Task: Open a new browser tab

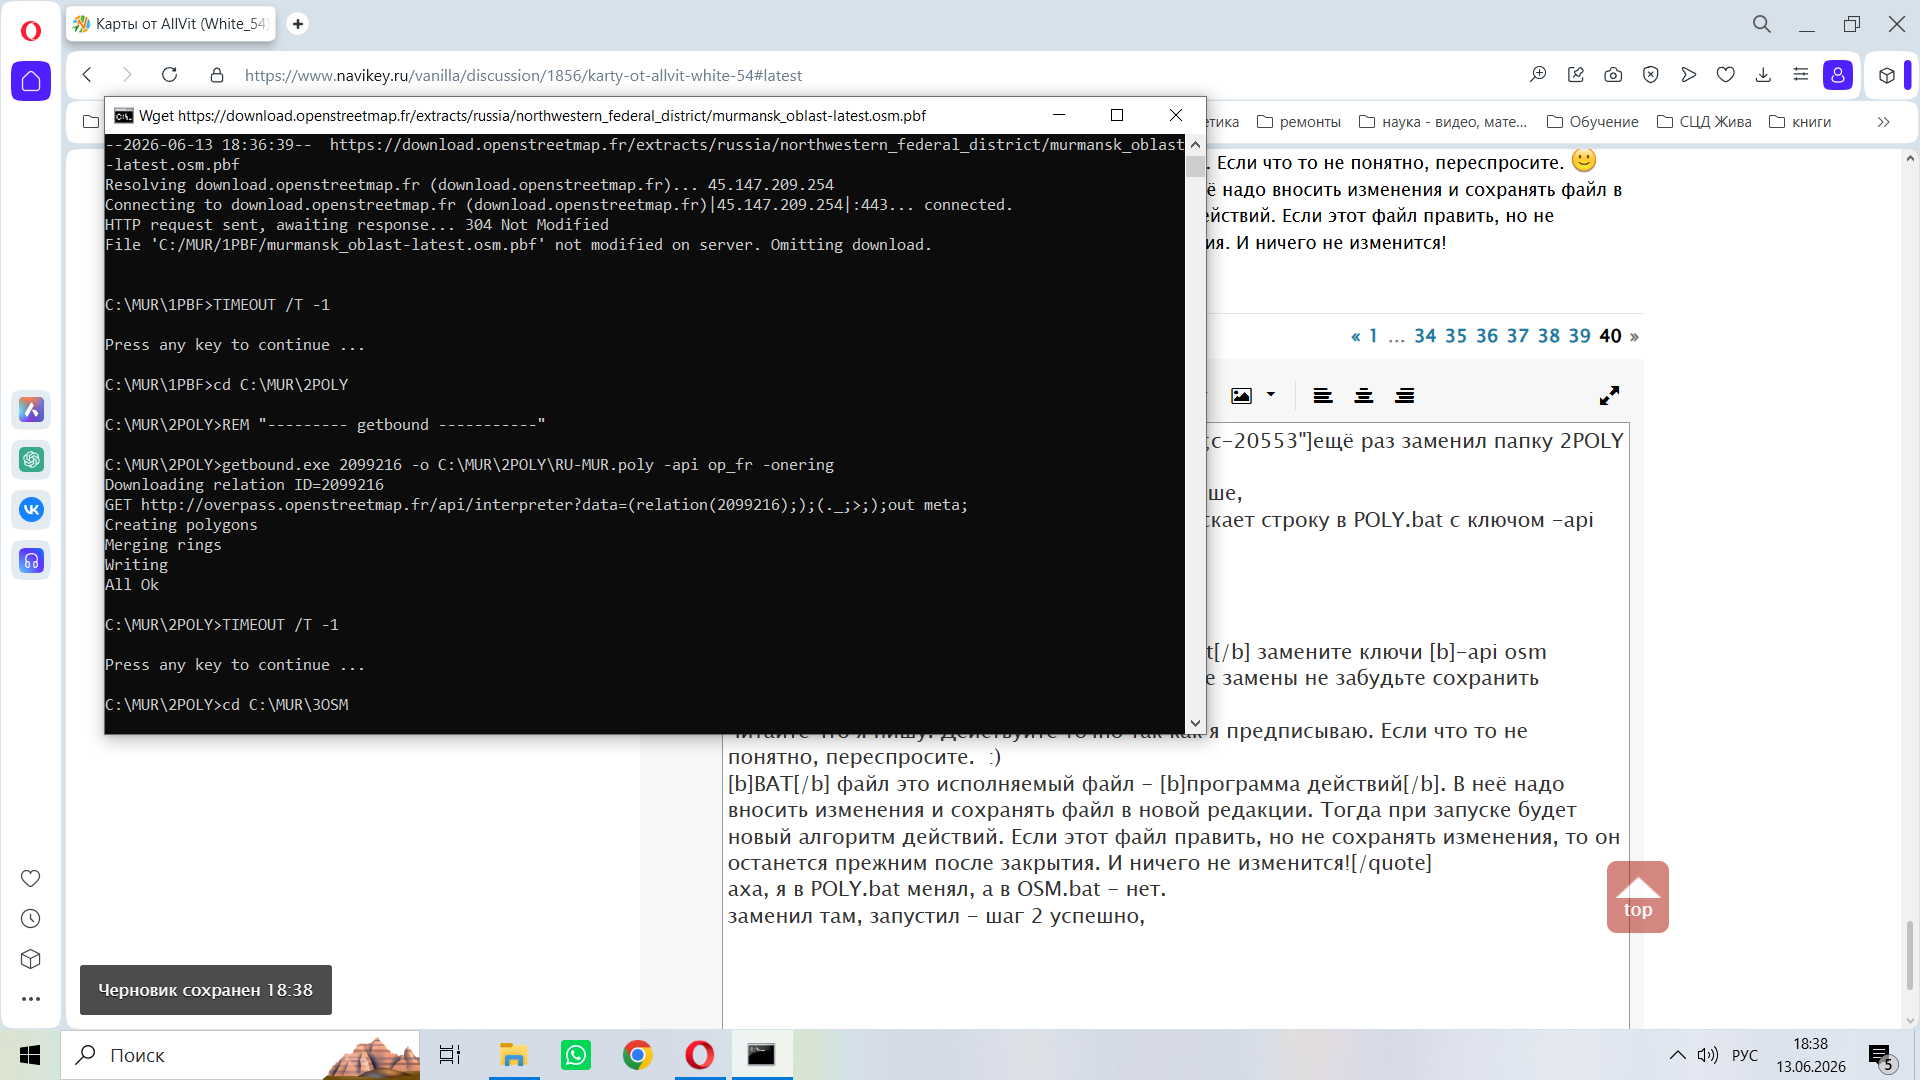Action: (x=297, y=24)
